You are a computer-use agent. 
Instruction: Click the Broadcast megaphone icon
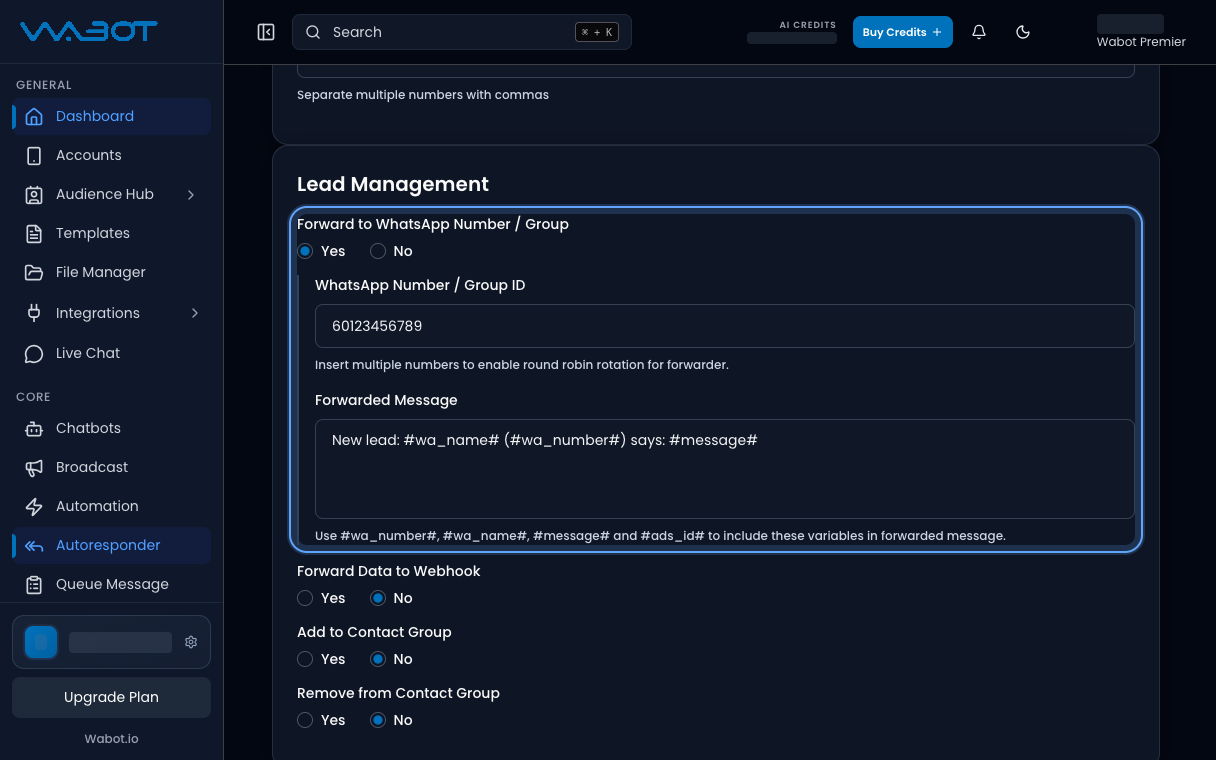pyautogui.click(x=34, y=467)
